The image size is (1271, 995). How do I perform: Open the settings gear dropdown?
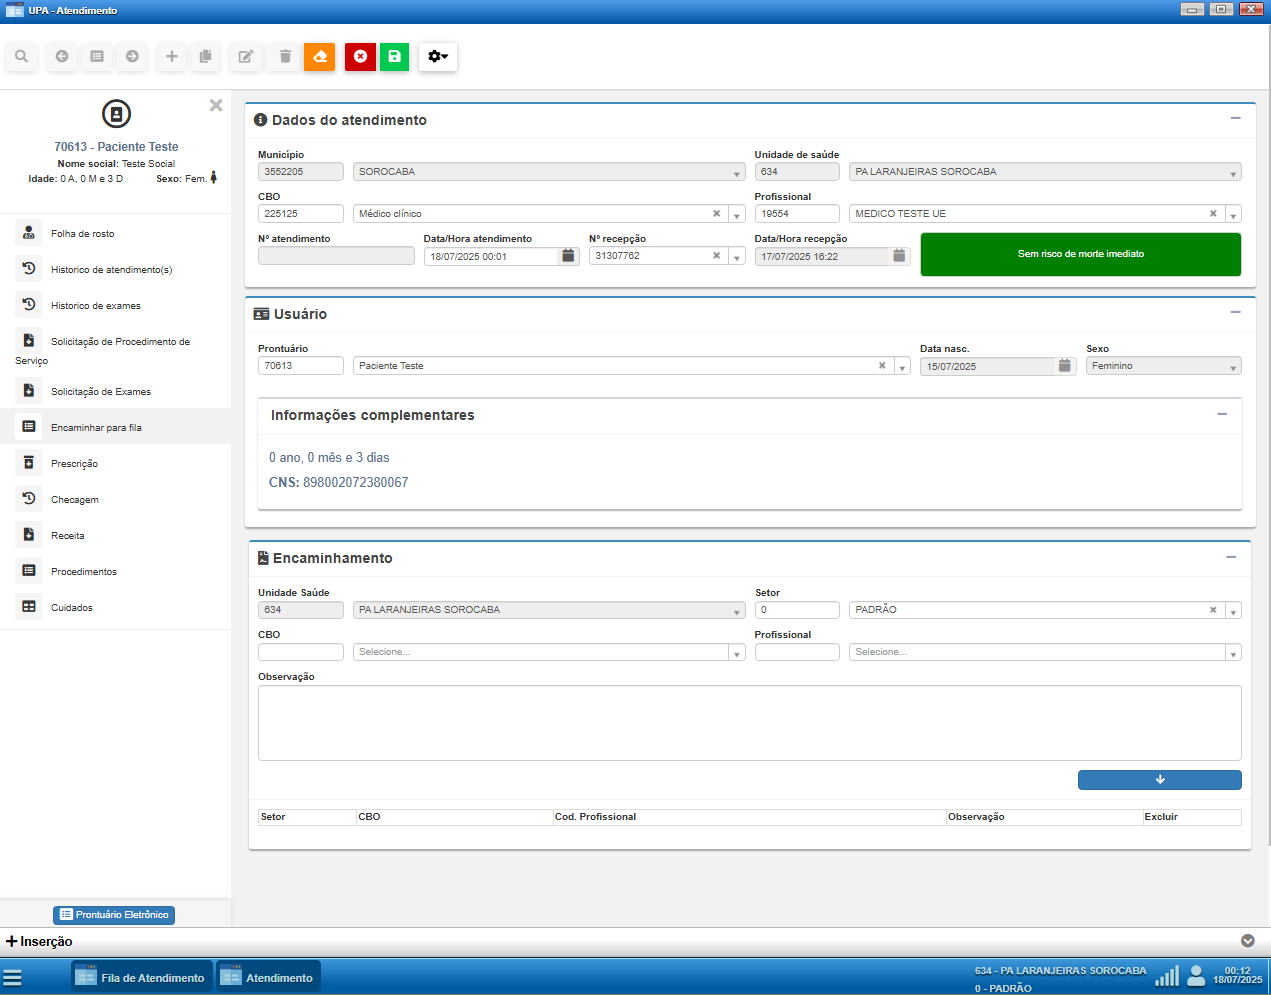point(437,57)
